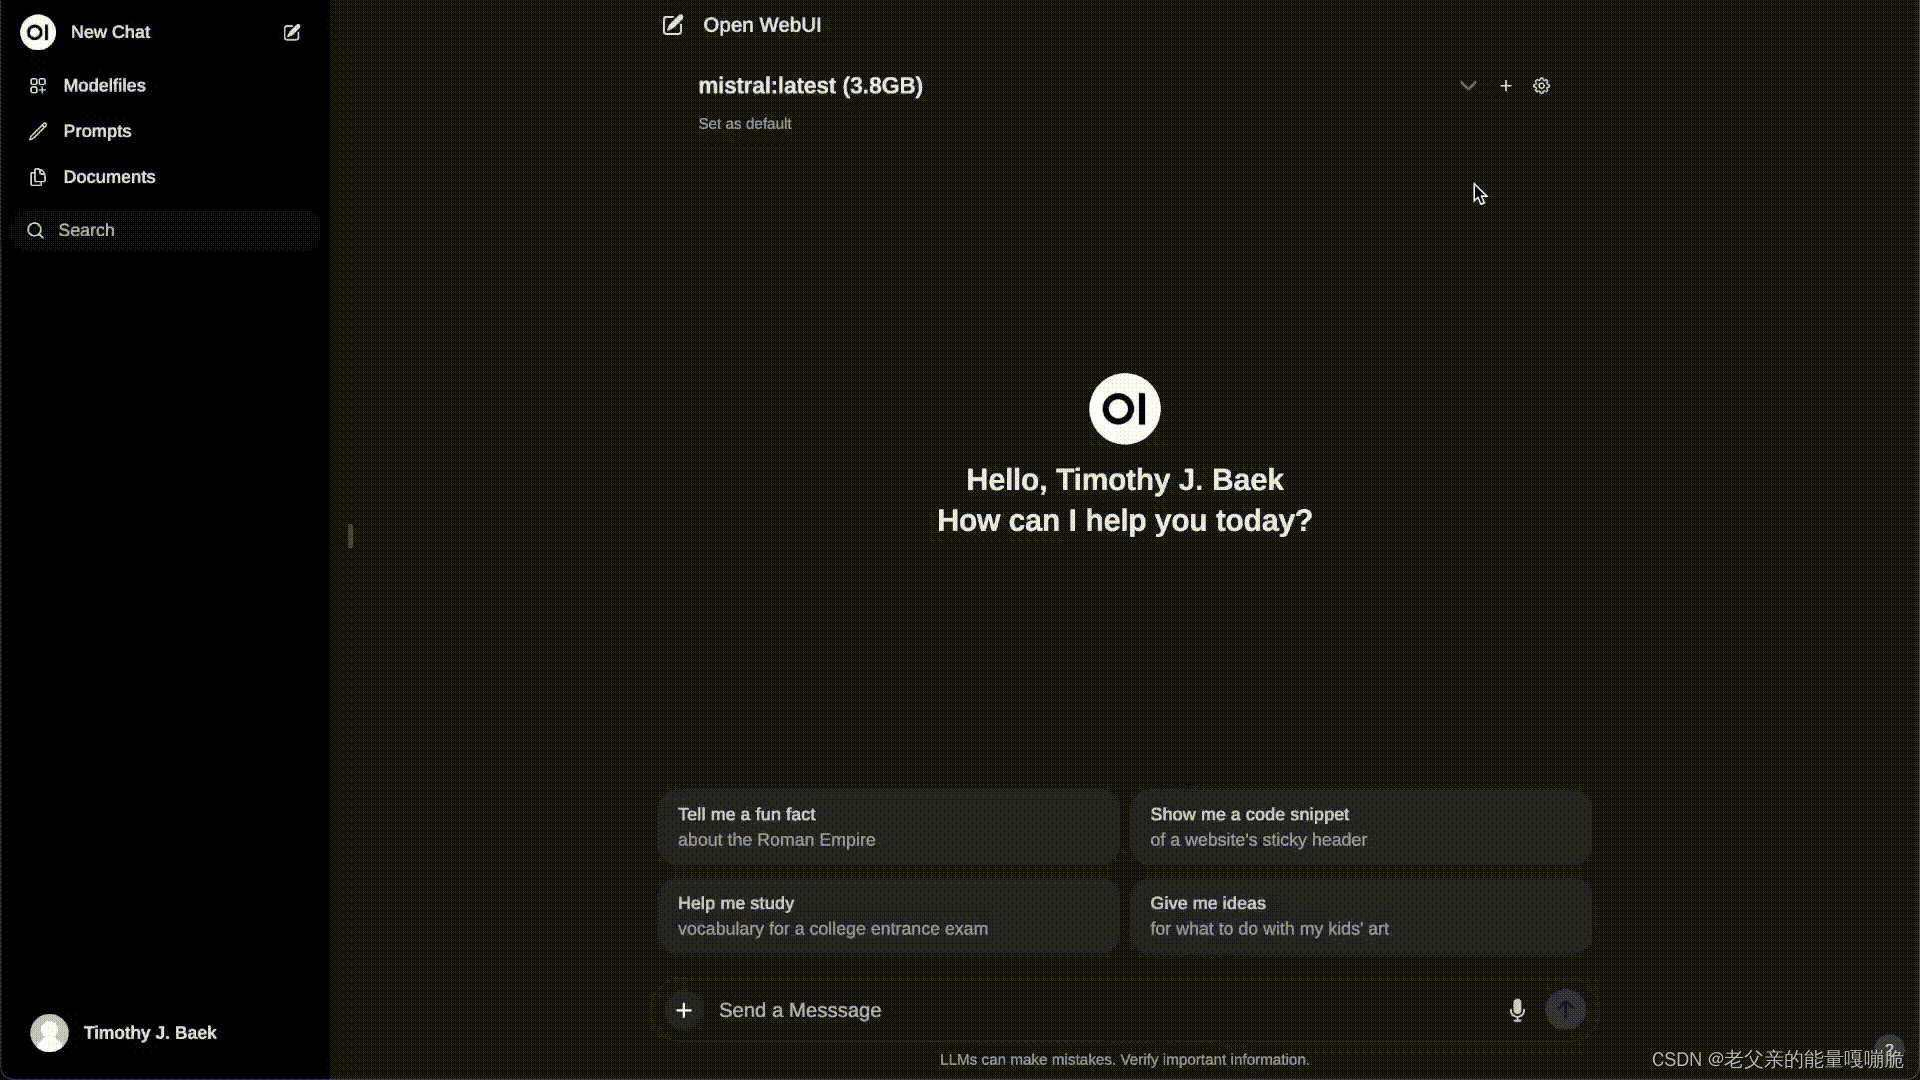Open the mistral:latest model dropdown
This screenshot has height=1080, width=1920.
tap(810, 86)
